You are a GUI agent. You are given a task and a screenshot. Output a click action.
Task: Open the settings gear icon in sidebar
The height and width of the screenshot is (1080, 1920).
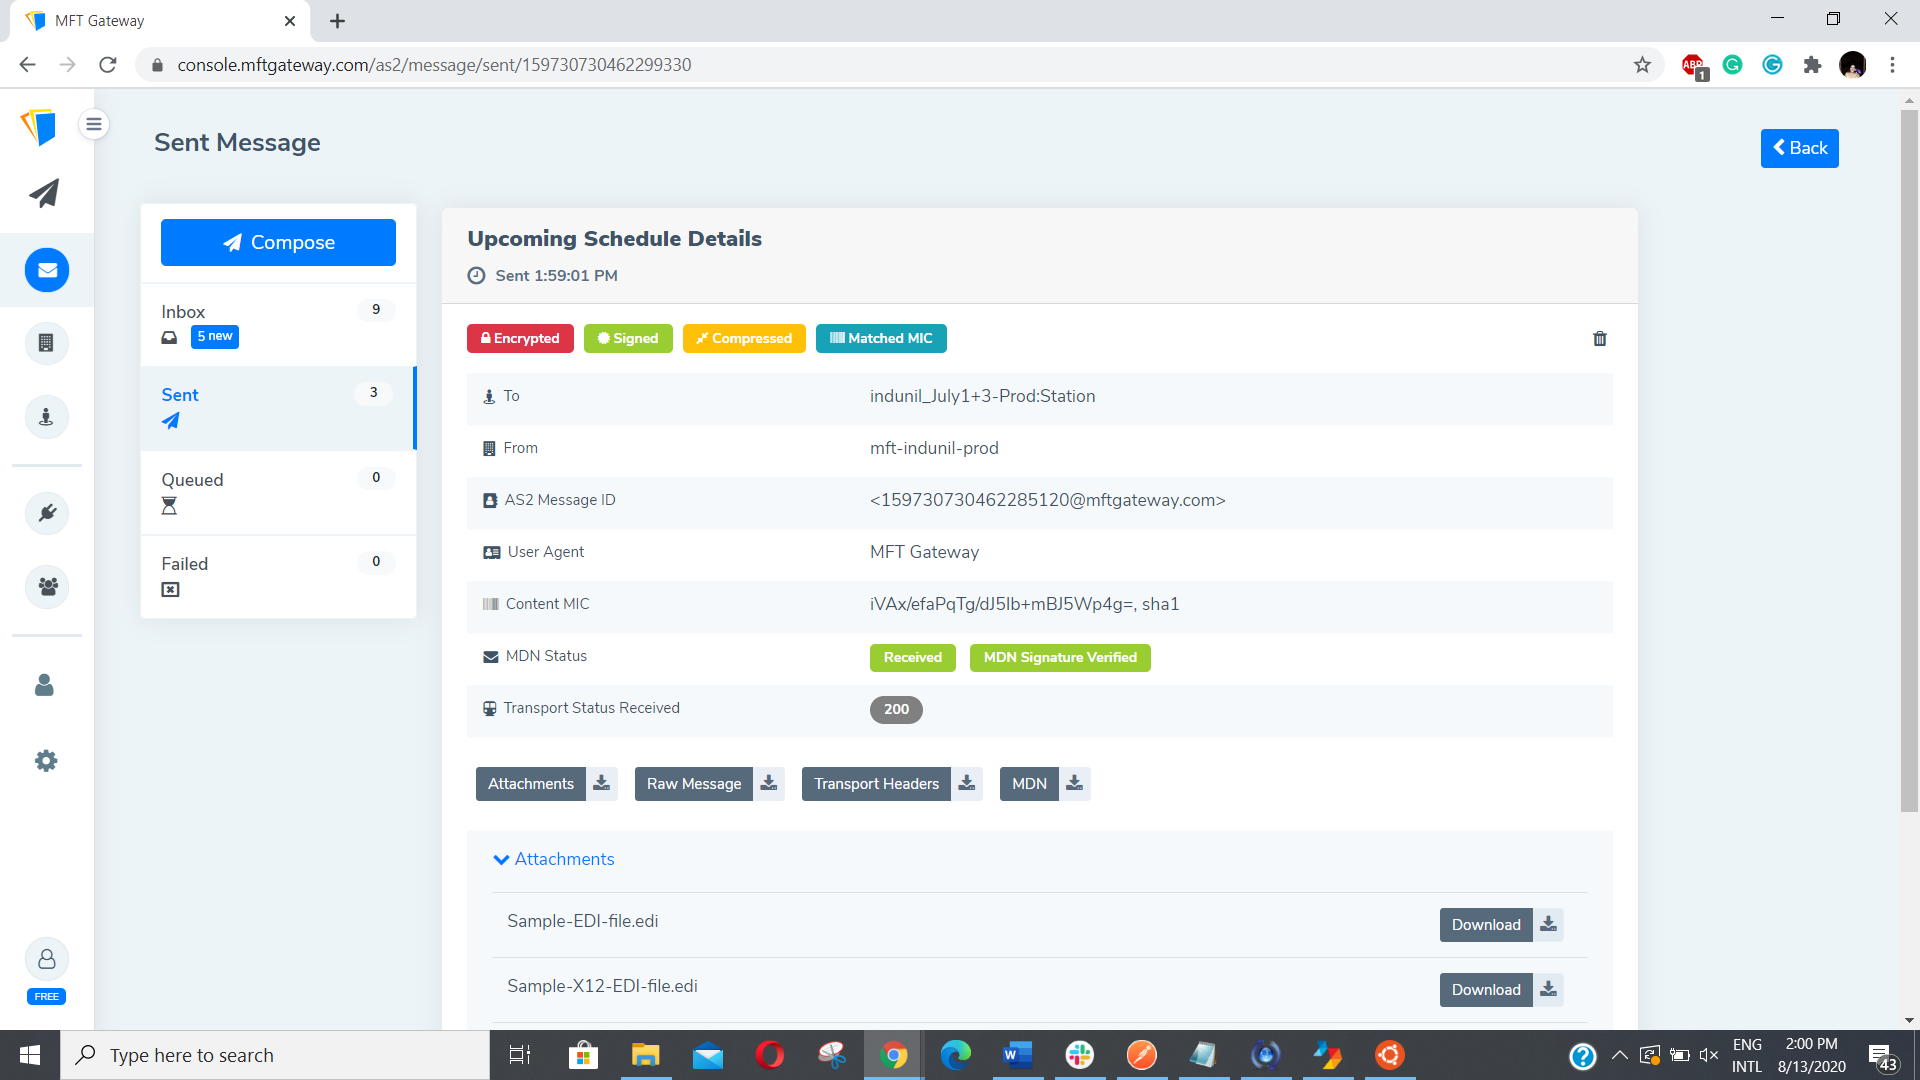coord(46,761)
